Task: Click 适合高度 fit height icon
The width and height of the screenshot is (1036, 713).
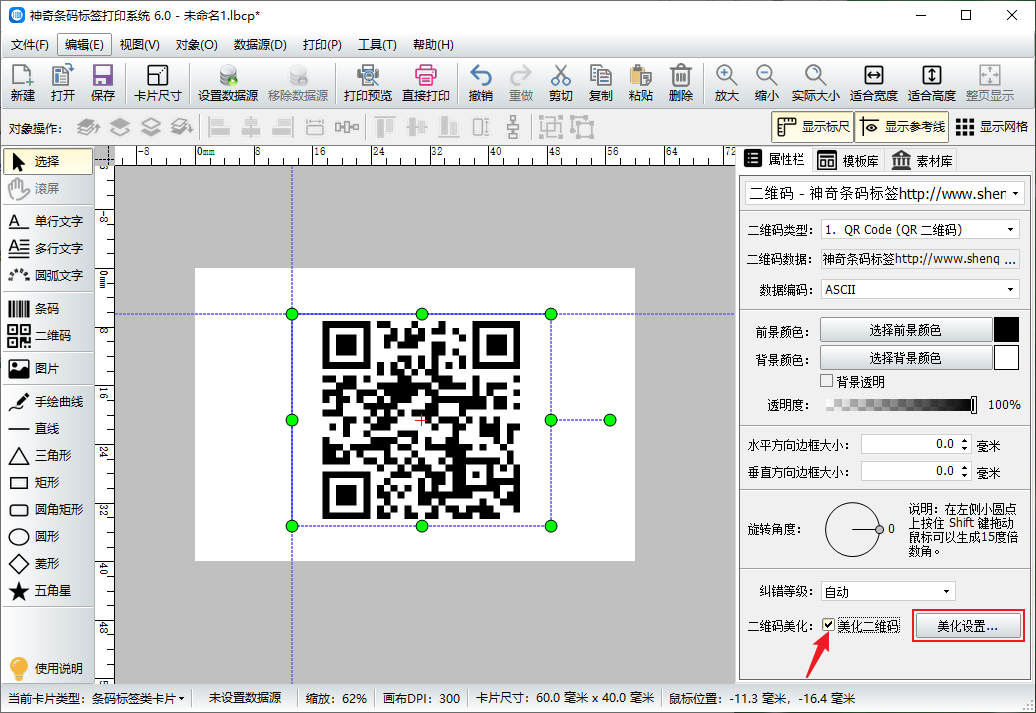Action: [932, 83]
